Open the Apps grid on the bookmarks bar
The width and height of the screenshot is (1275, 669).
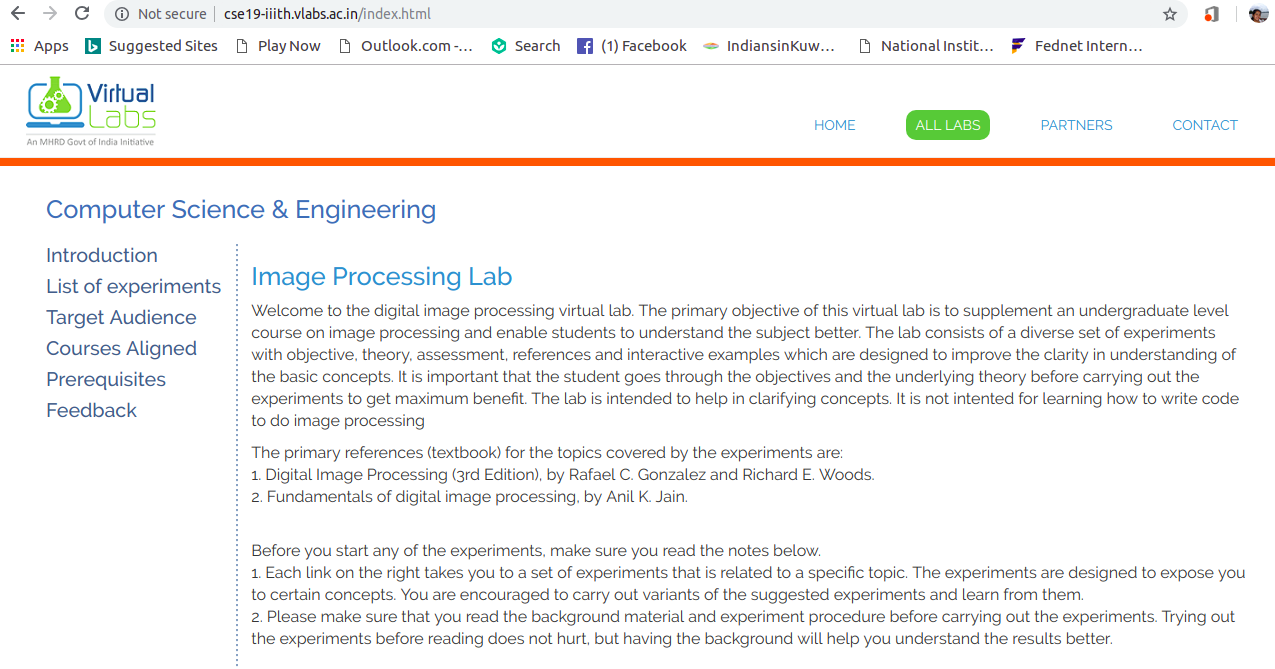[x=17, y=45]
